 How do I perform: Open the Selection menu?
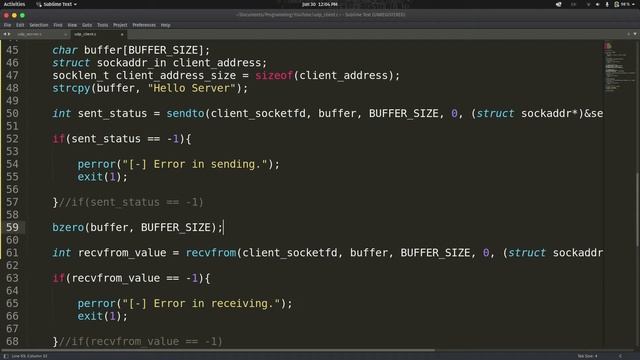(39, 25)
